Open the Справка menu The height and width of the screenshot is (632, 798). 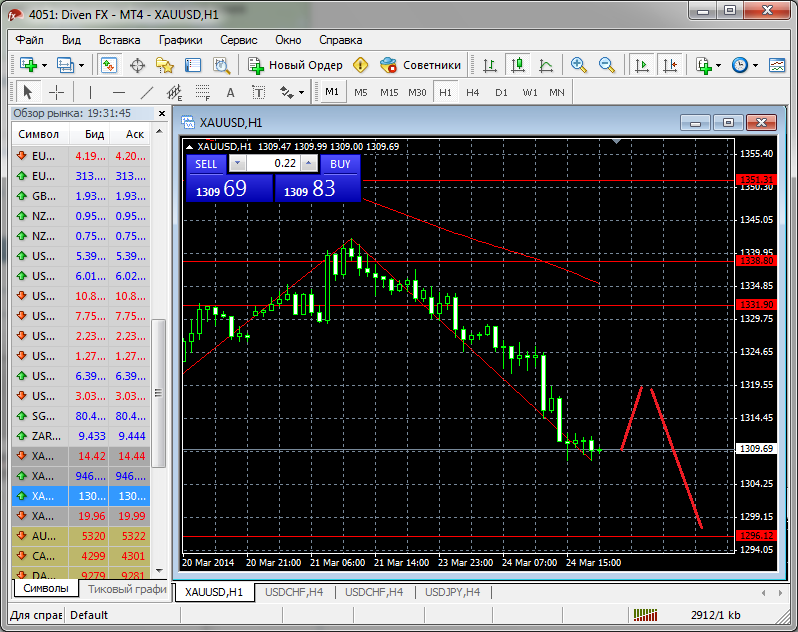coord(340,40)
